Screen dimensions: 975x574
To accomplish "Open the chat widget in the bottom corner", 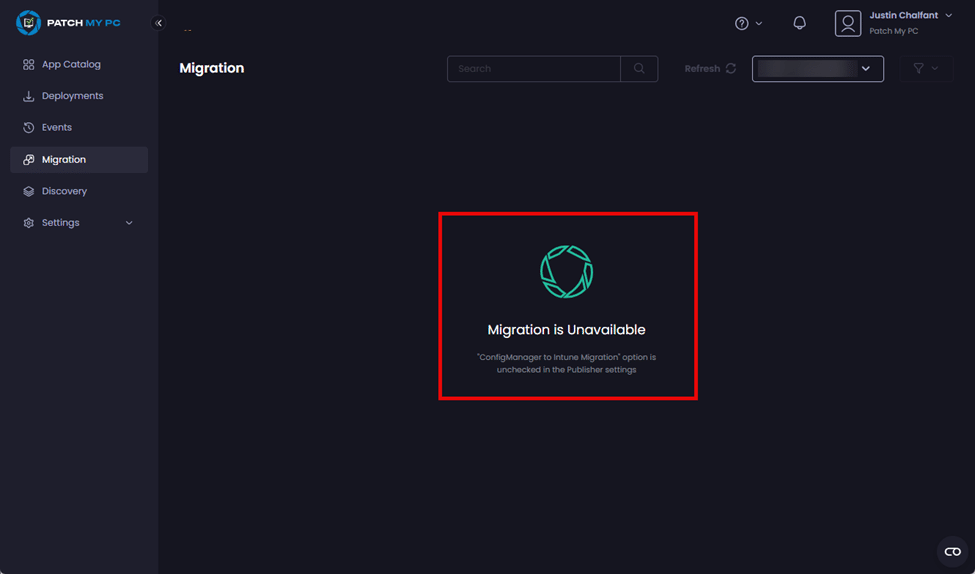I will tap(952, 552).
